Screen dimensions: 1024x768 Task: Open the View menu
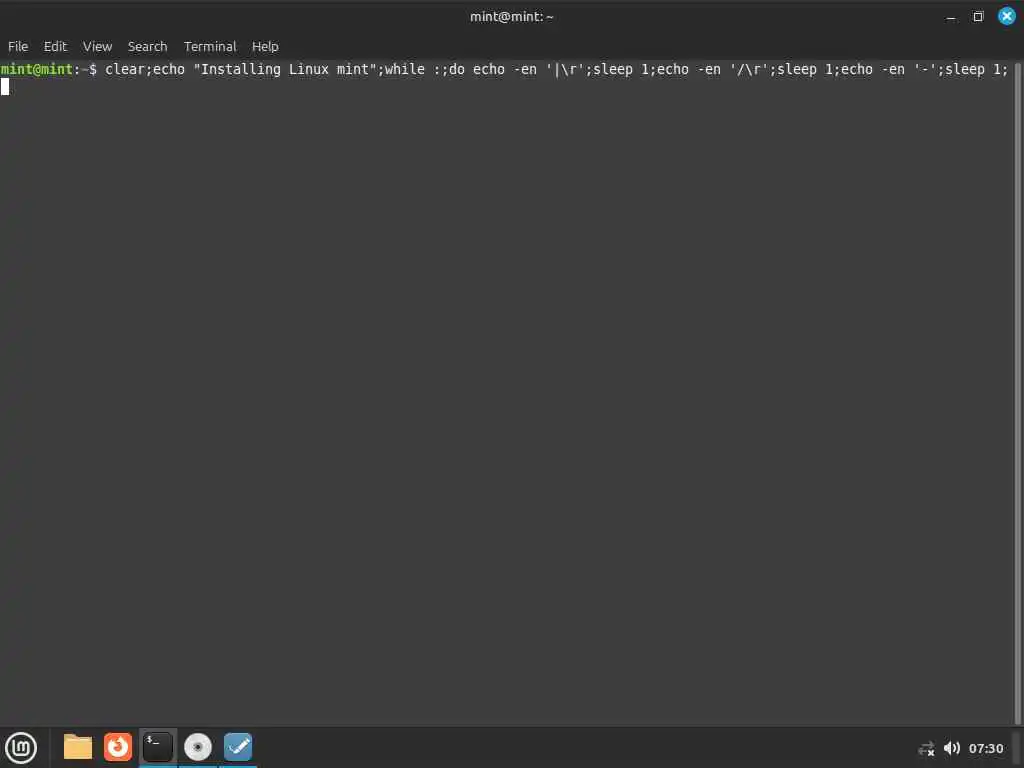tap(97, 46)
